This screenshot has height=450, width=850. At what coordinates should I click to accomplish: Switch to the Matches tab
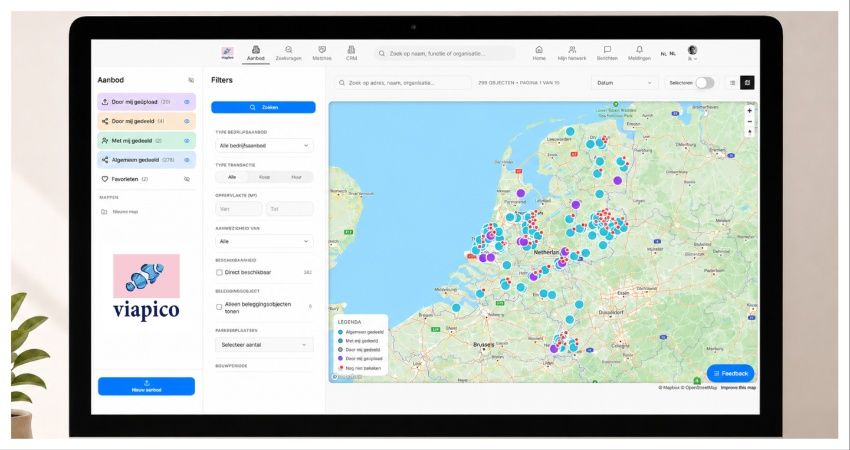322,53
